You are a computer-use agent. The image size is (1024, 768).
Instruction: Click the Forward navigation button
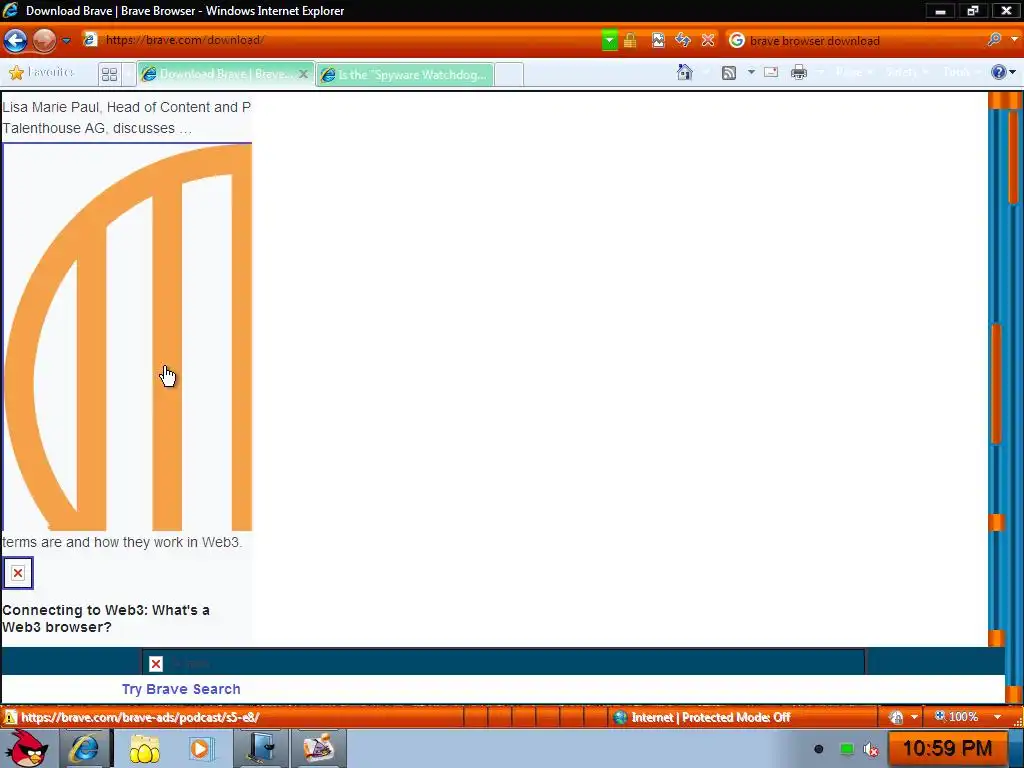(44, 40)
